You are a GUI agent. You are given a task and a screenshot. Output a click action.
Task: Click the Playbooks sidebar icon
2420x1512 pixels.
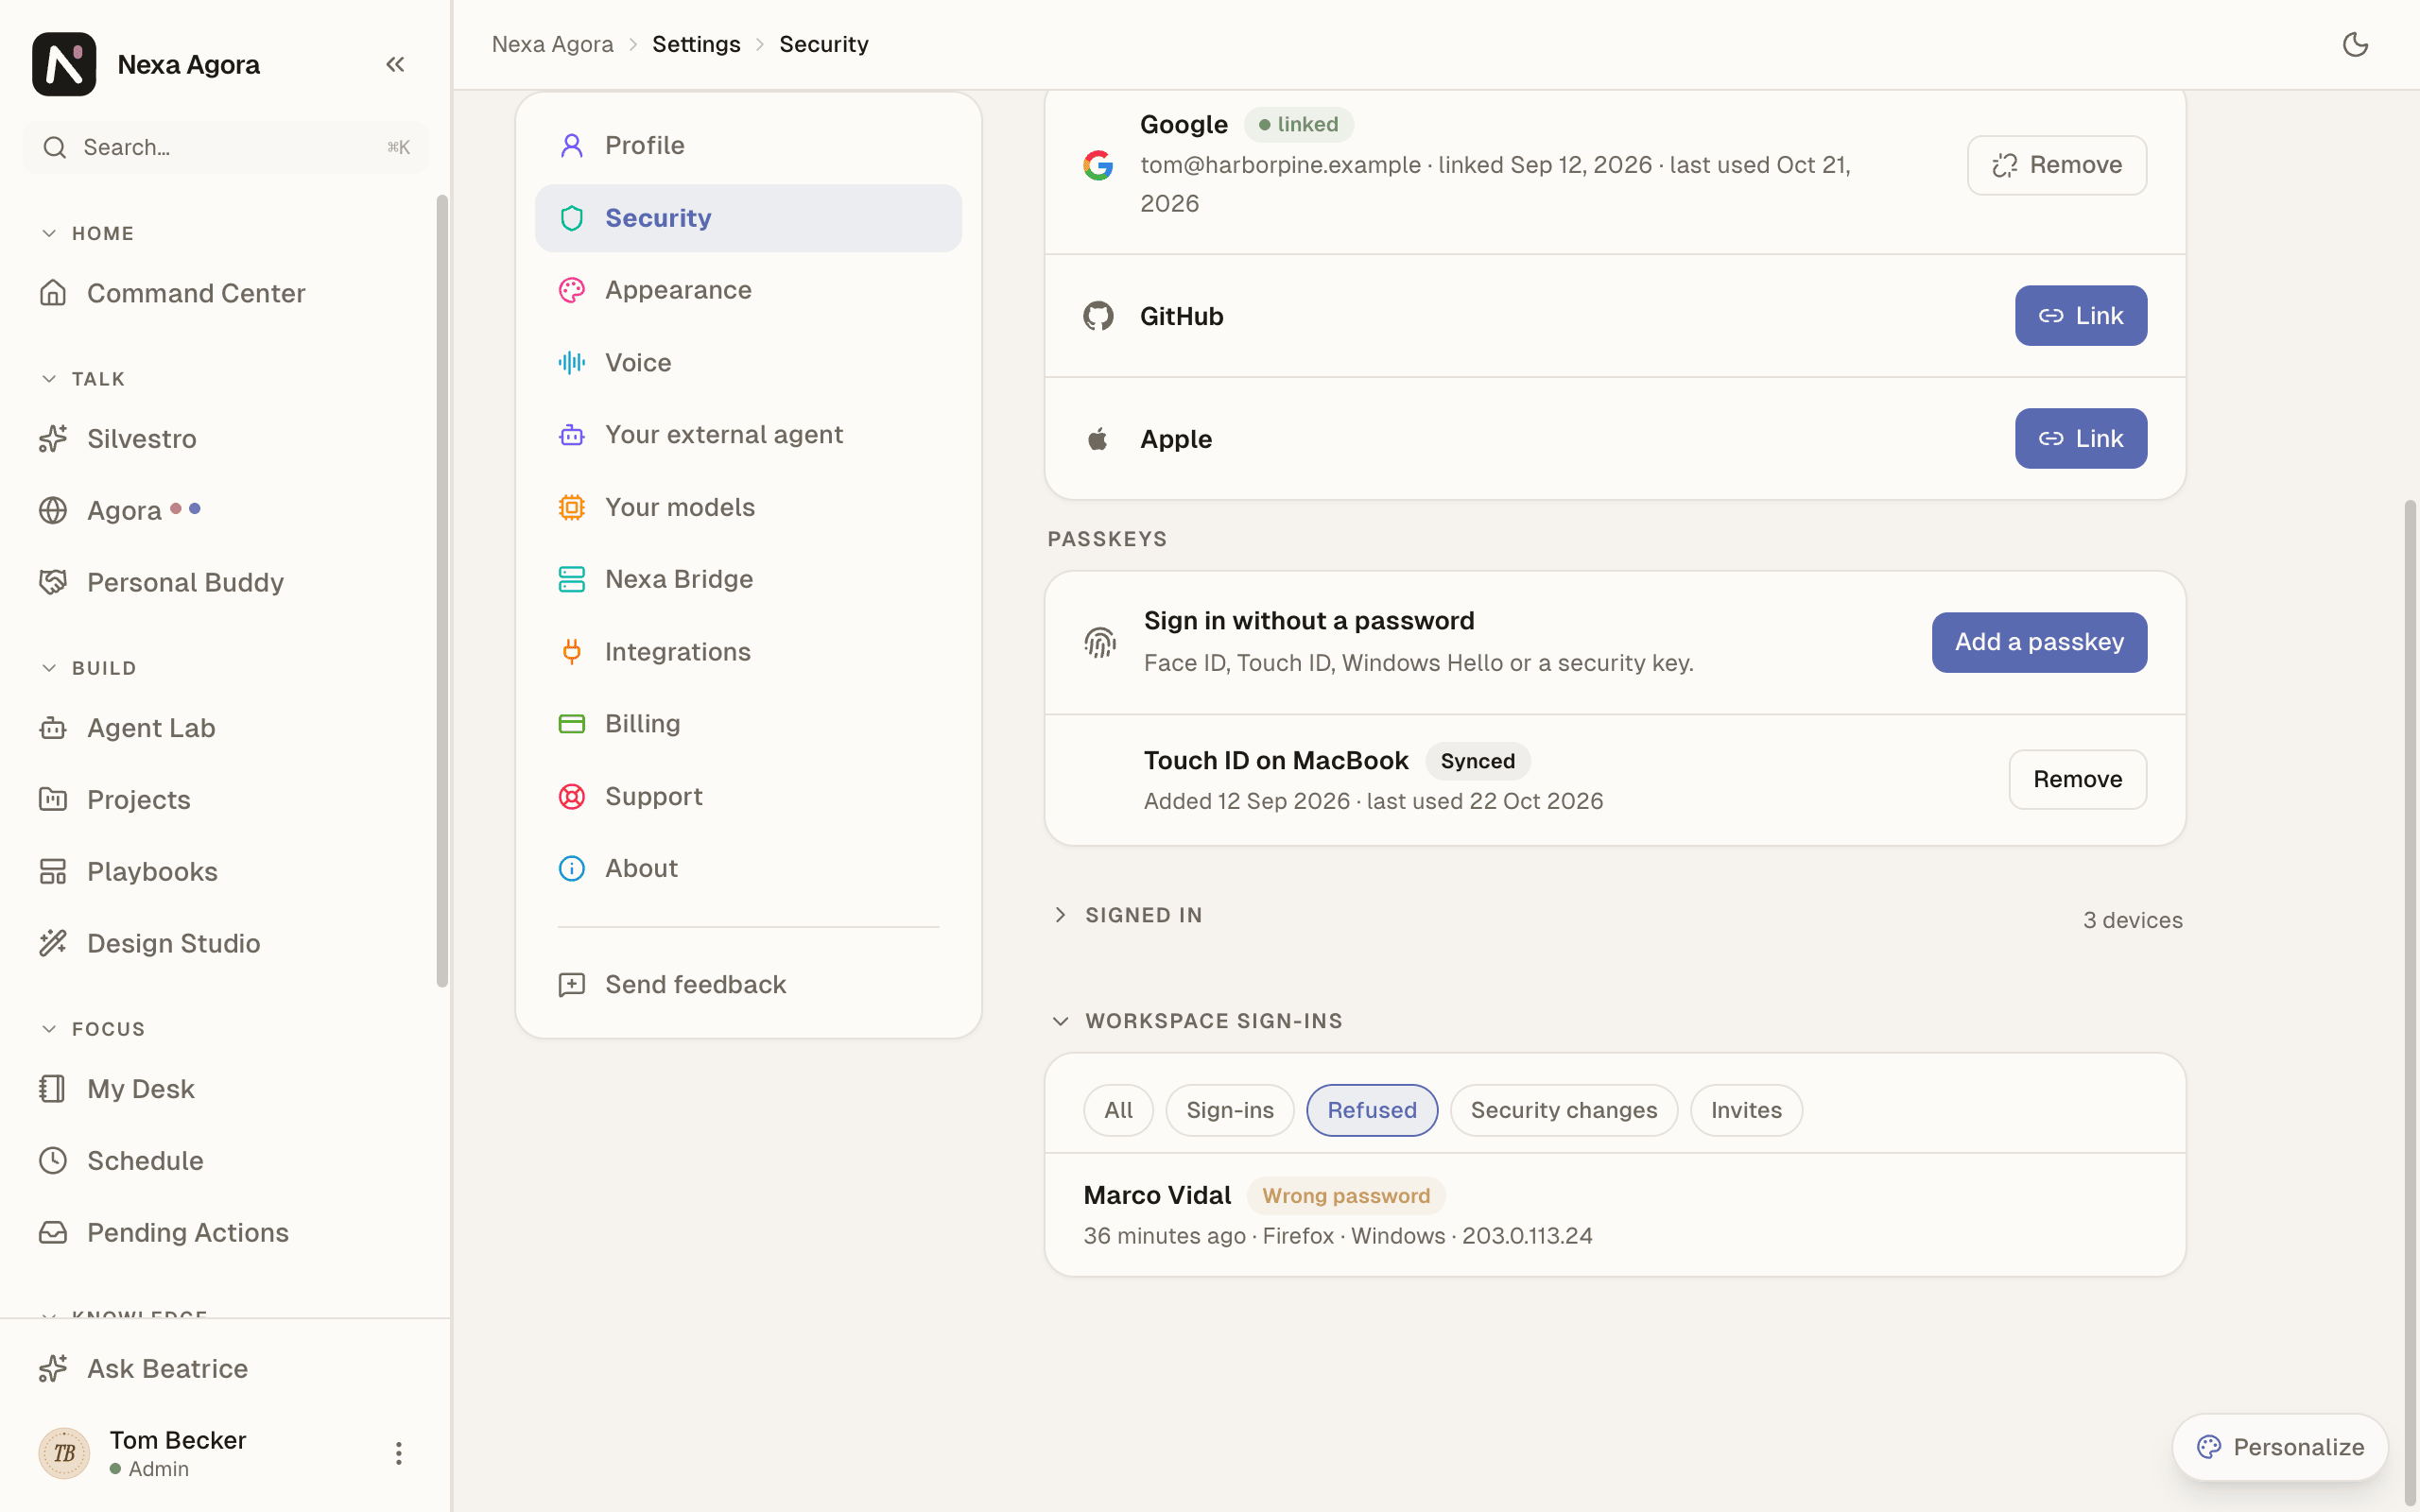click(53, 871)
